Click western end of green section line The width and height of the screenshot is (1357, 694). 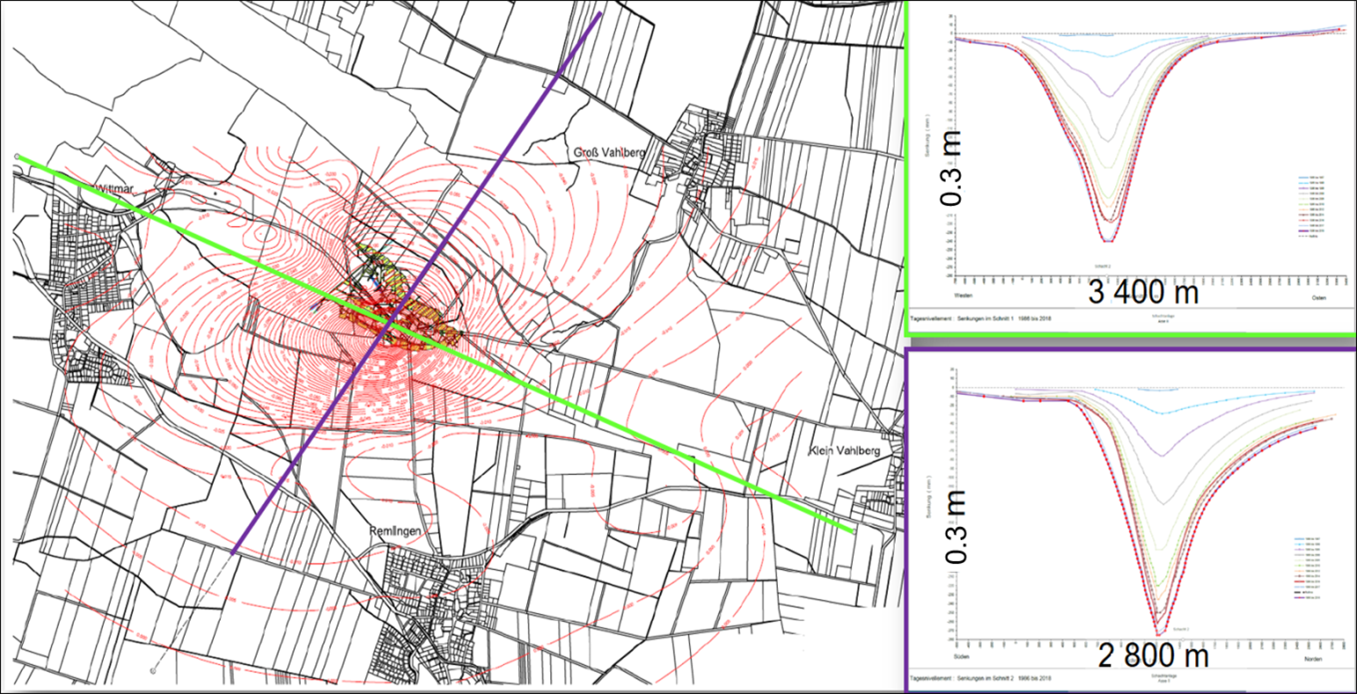pos(18,157)
